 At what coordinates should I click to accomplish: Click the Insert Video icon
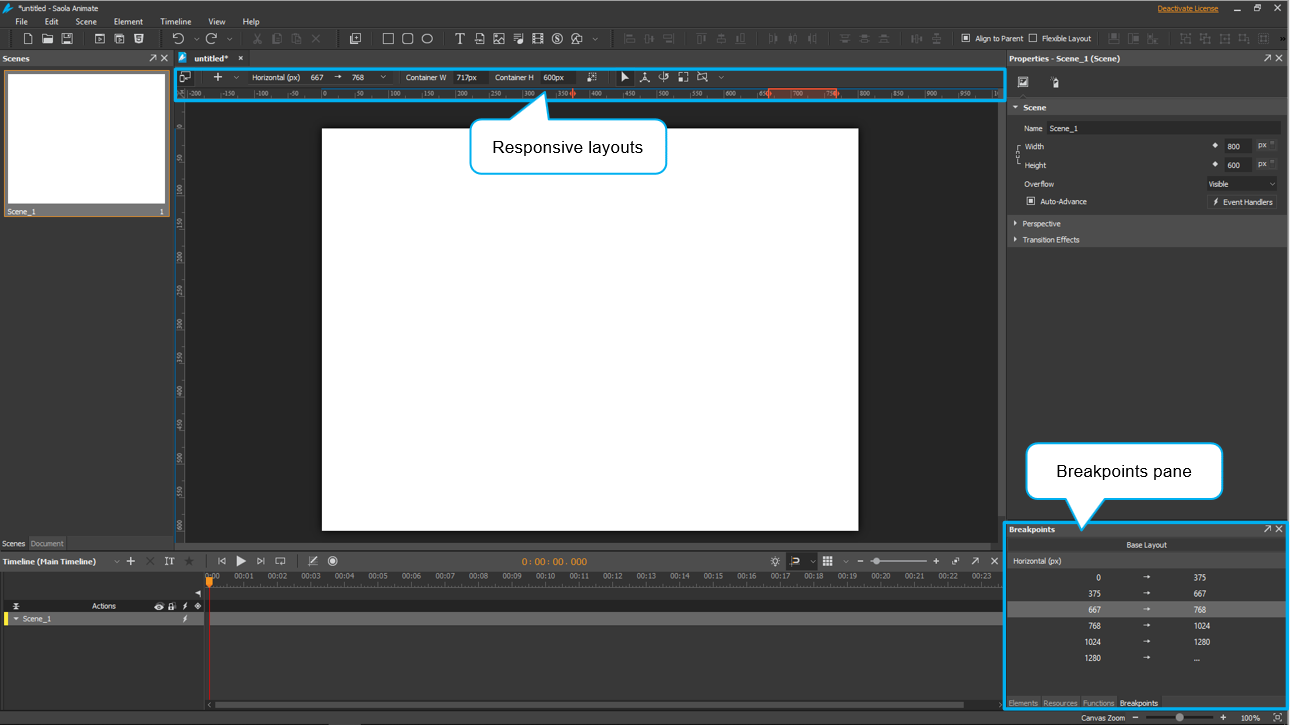538,39
